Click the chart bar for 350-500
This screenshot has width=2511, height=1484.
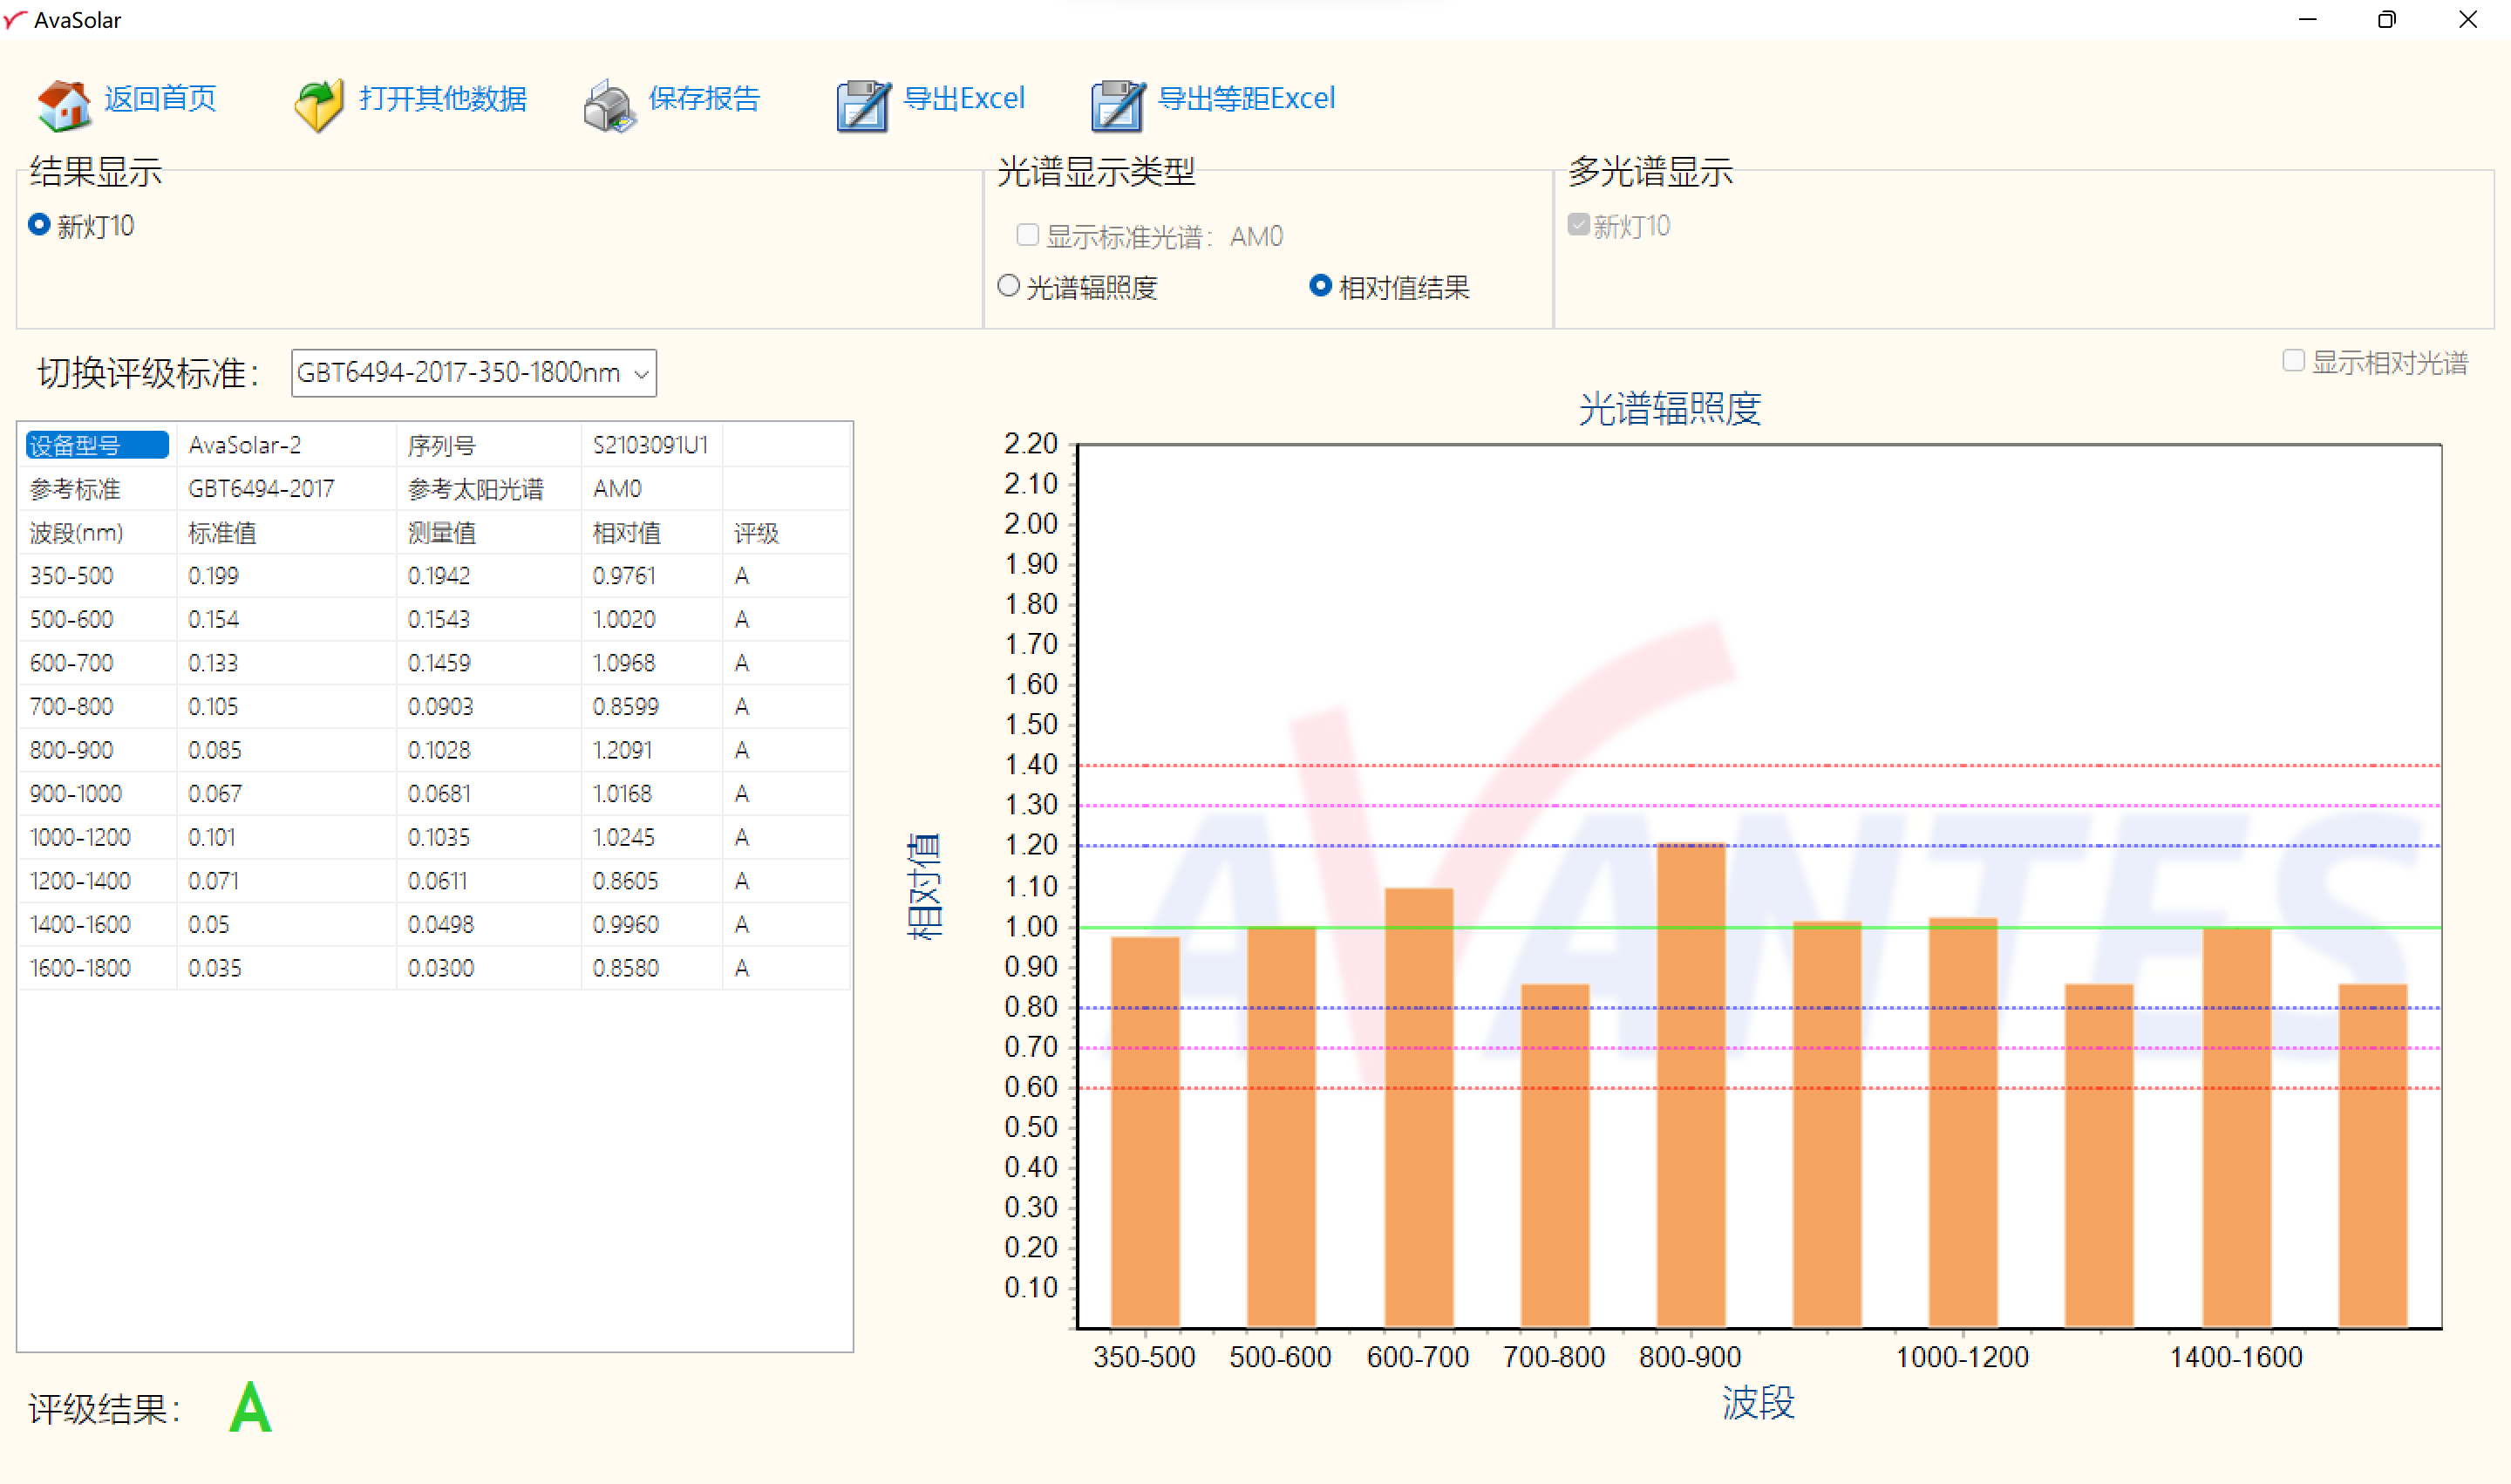pos(1145,1132)
